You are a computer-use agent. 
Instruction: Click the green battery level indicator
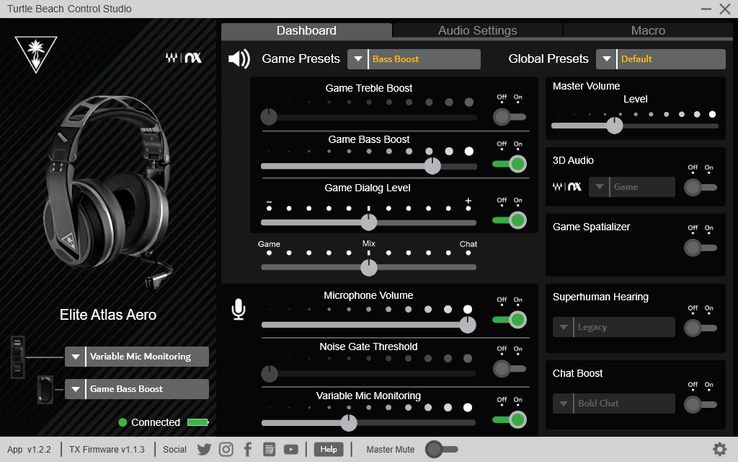198,422
